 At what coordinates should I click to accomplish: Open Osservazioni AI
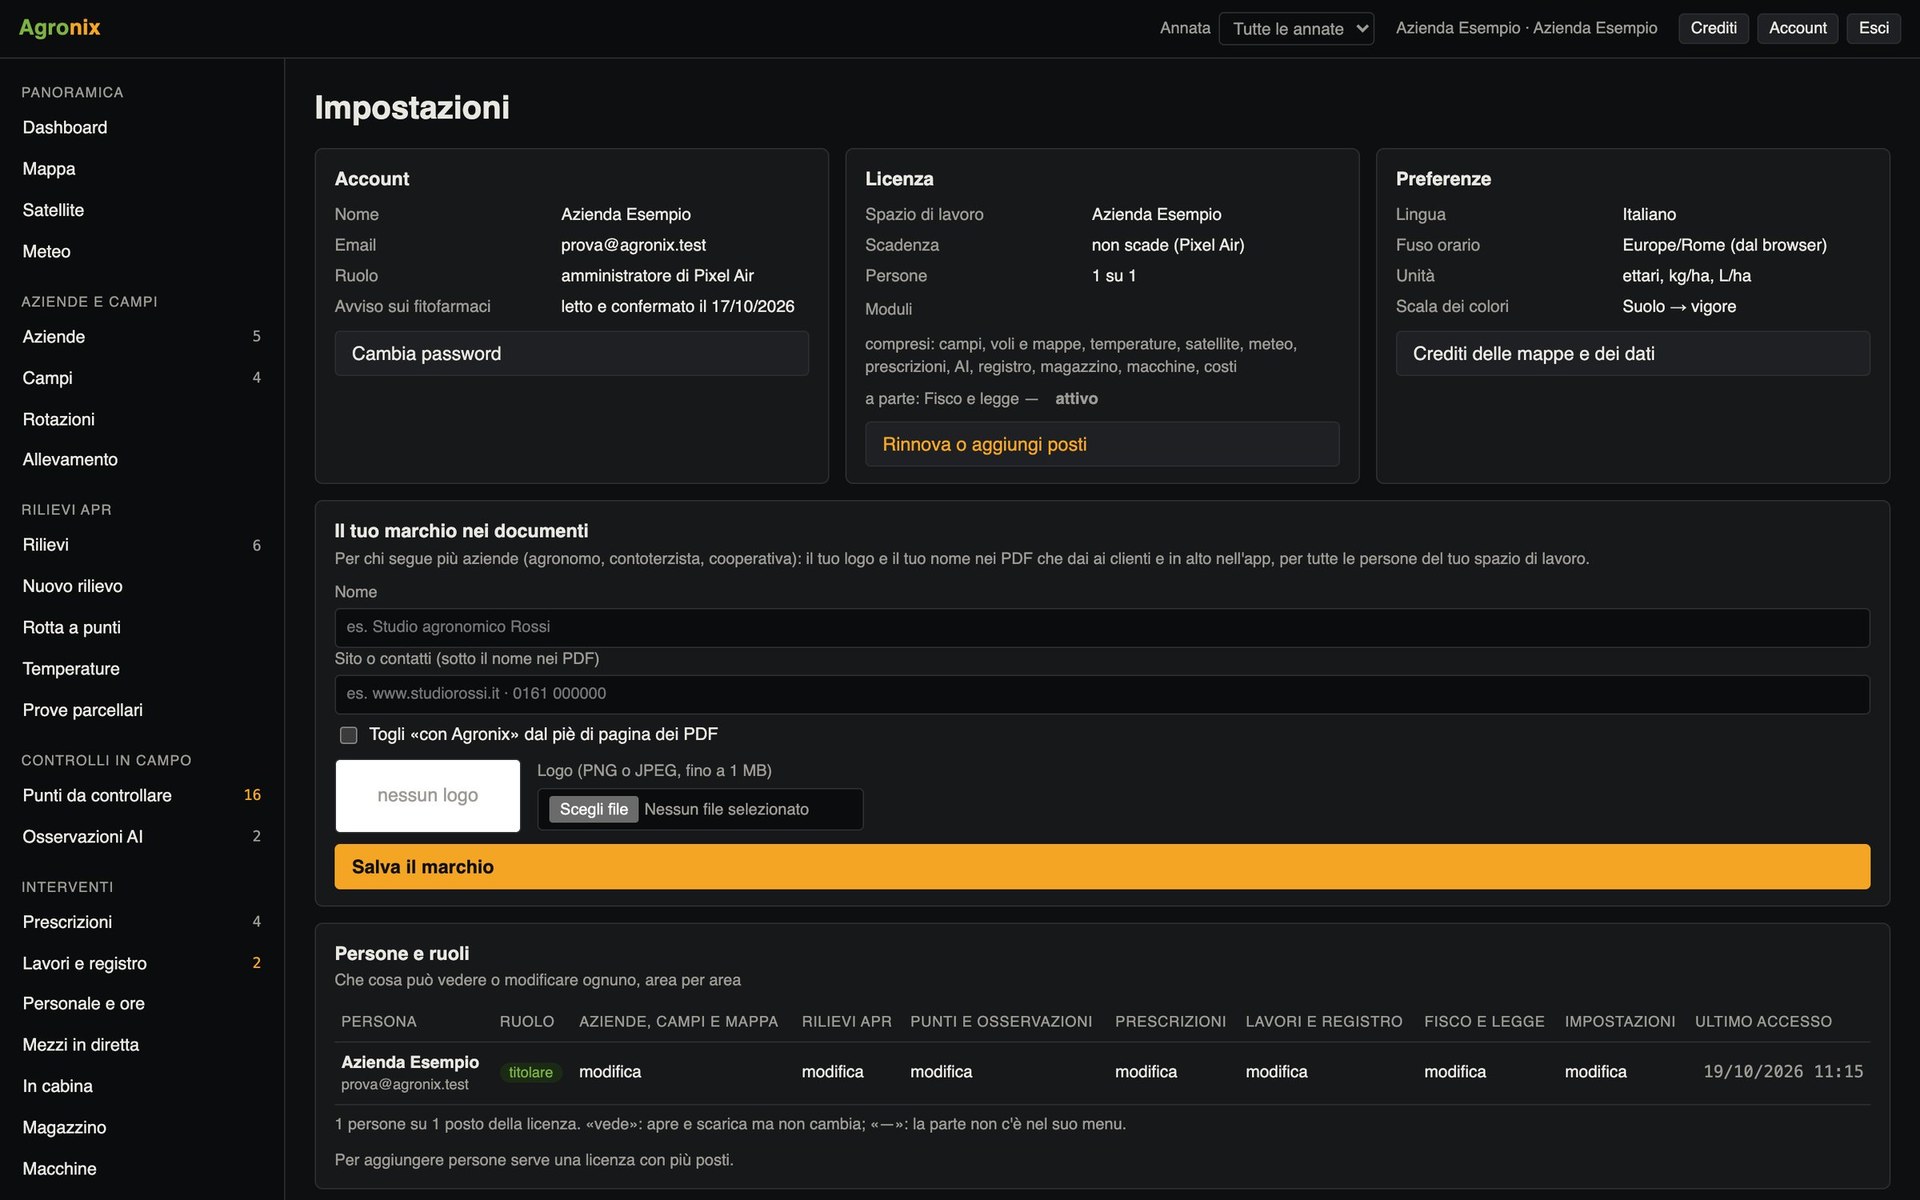(x=141, y=837)
